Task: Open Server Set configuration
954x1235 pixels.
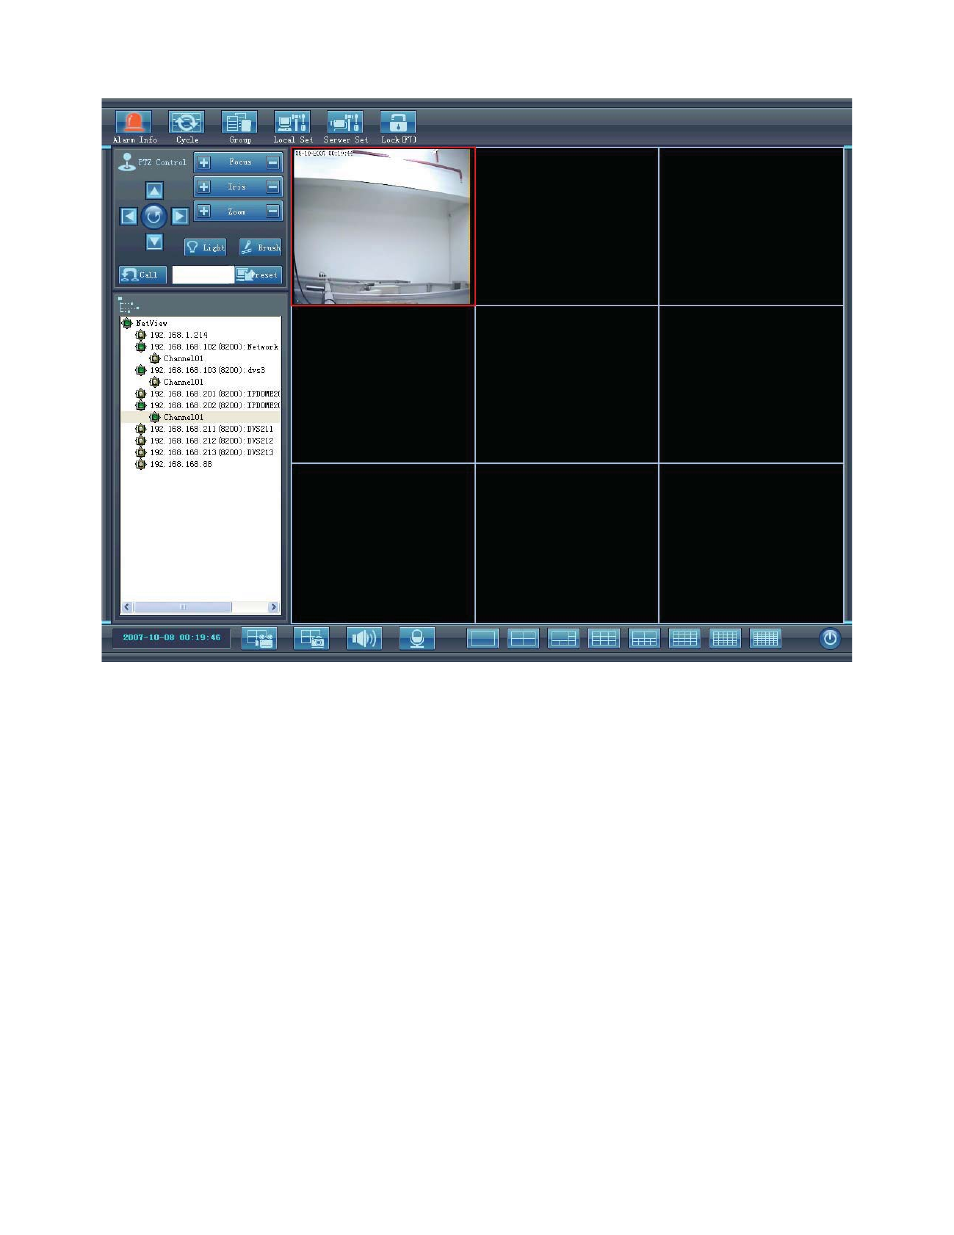Action: 345,122
